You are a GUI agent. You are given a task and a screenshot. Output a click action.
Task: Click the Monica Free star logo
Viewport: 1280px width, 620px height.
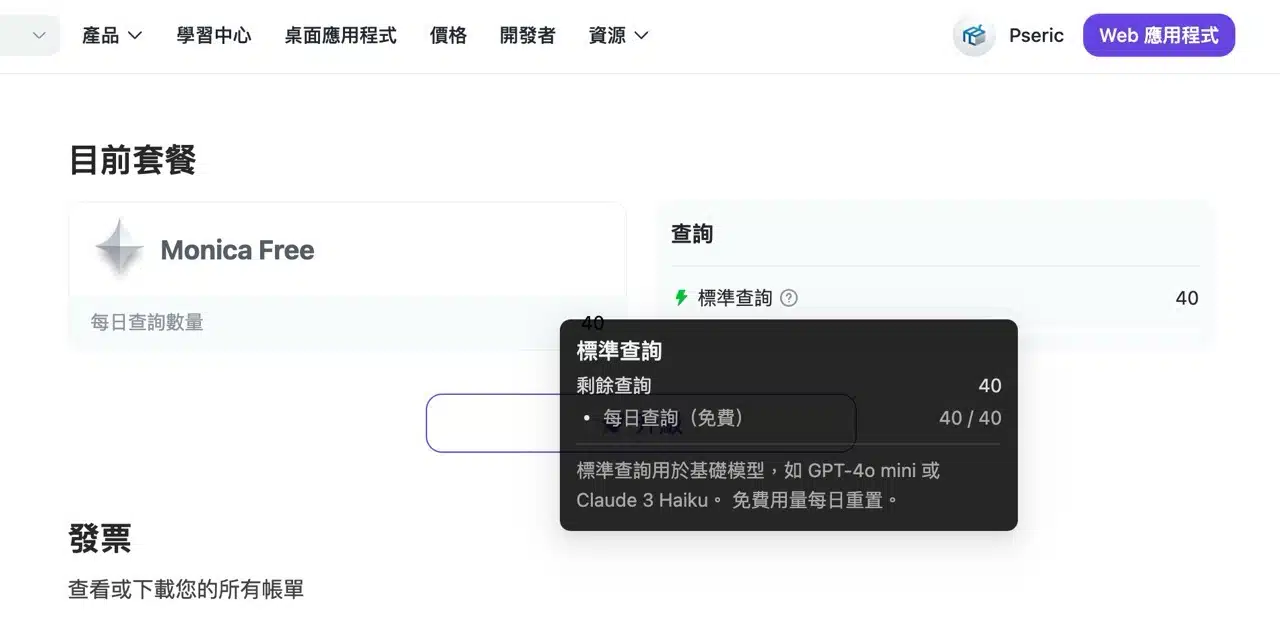(119, 248)
